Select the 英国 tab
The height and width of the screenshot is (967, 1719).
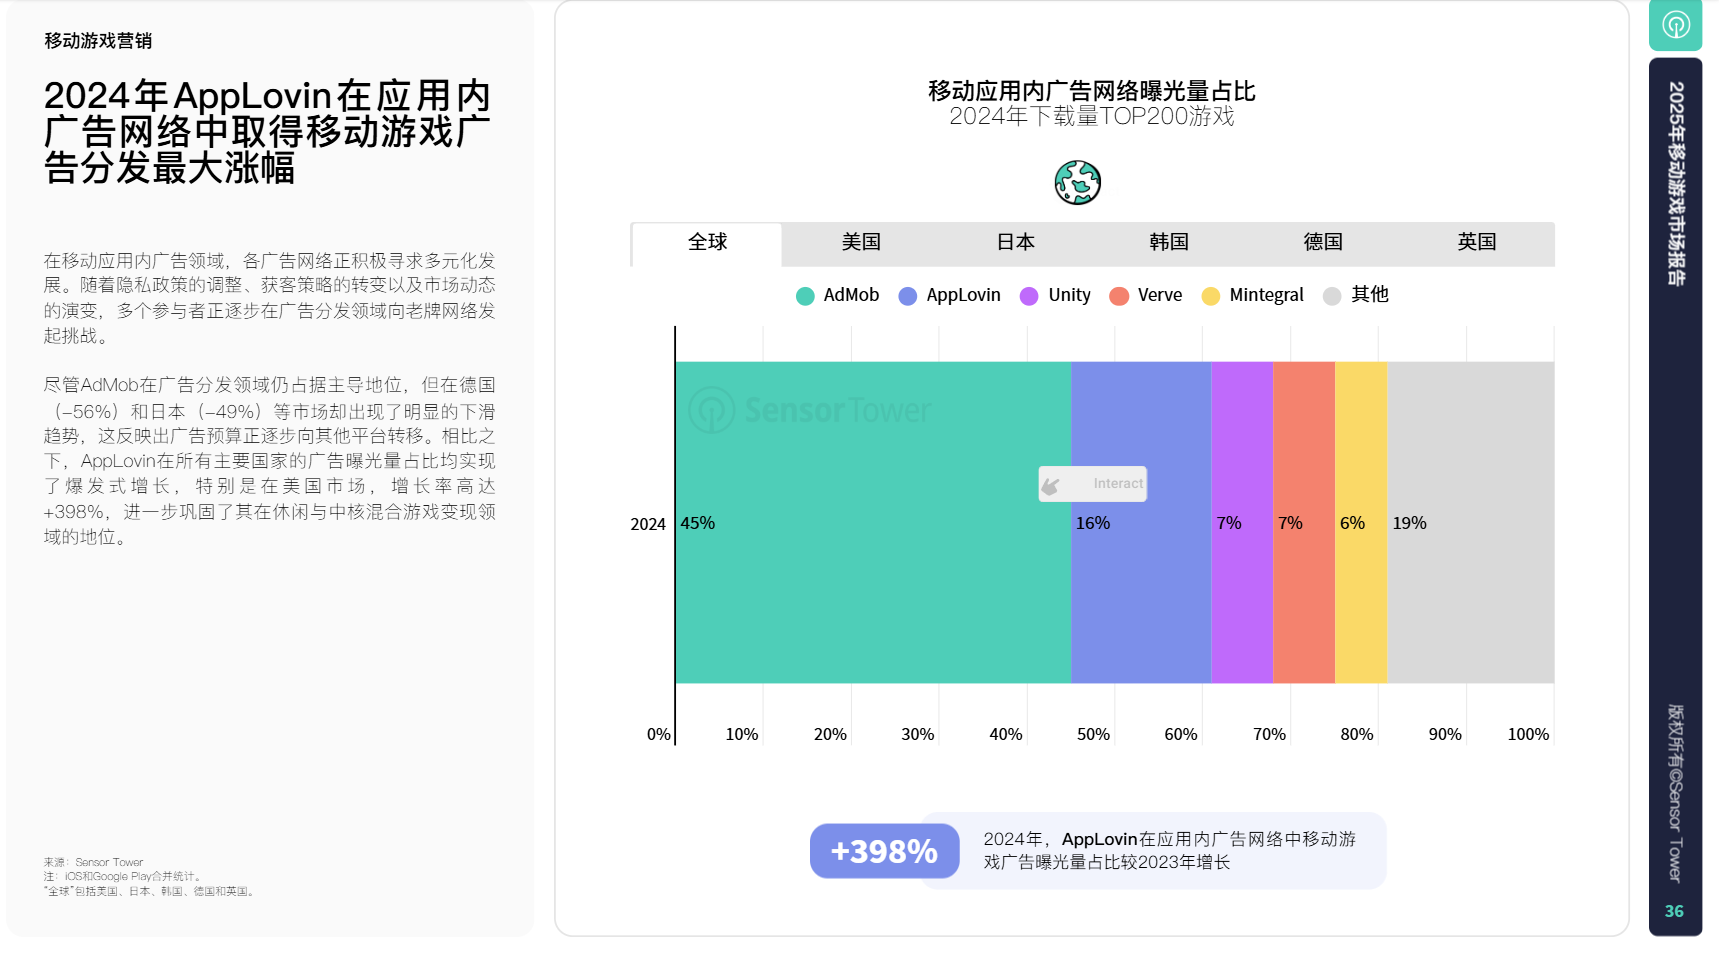coord(1477,243)
